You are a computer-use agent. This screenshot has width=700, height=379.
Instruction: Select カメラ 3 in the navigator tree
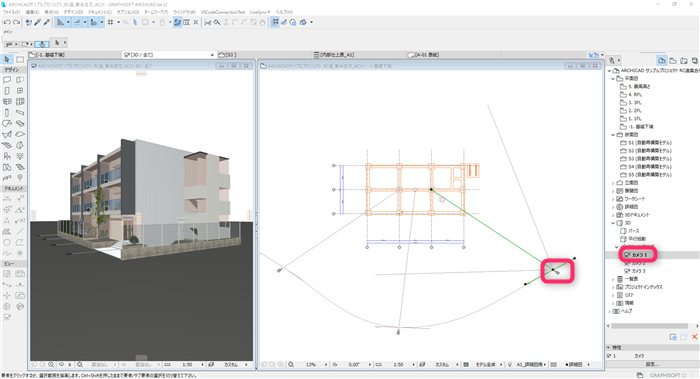(x=638, y=271)
